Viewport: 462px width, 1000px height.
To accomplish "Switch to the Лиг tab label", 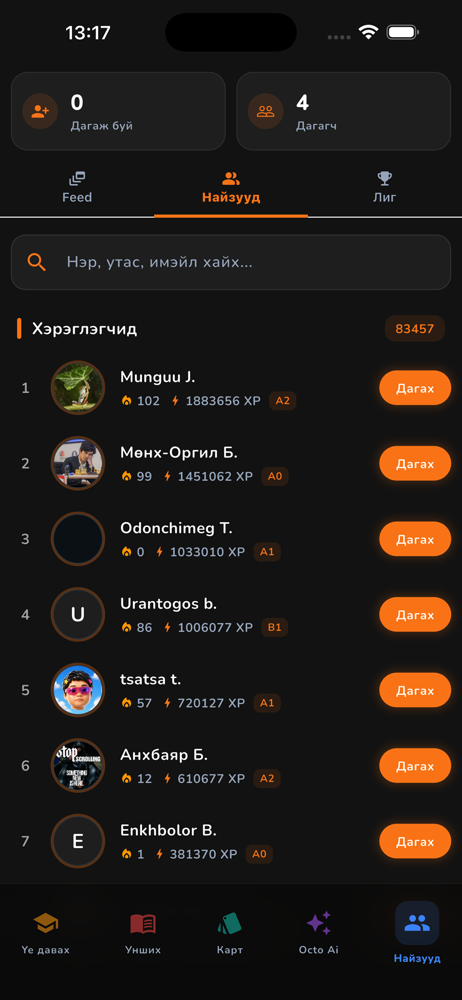I will 385,197.
